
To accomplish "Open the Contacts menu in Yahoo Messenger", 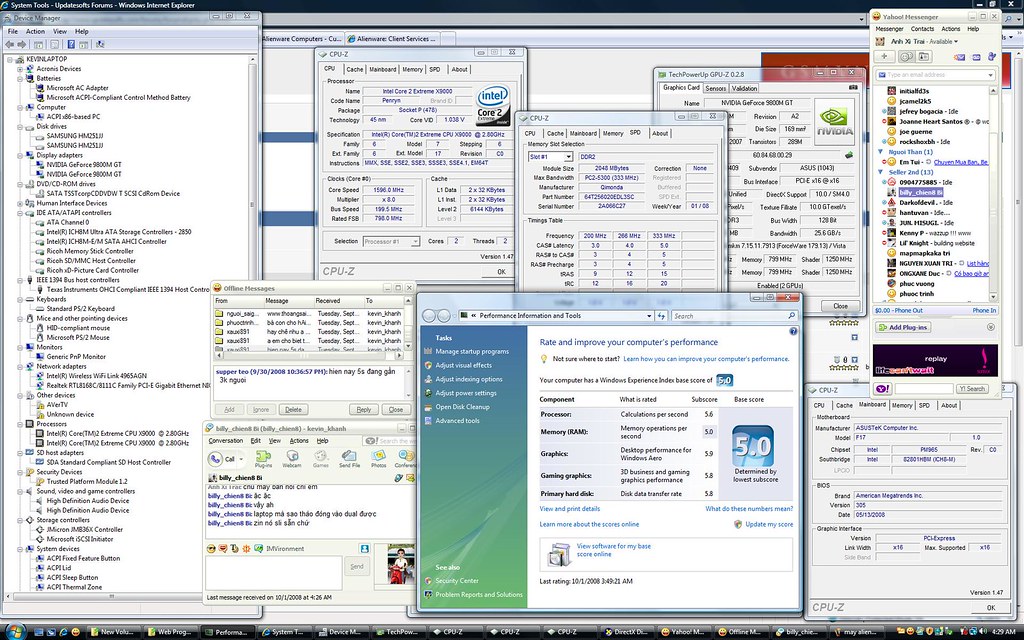I will pos(922,29).
